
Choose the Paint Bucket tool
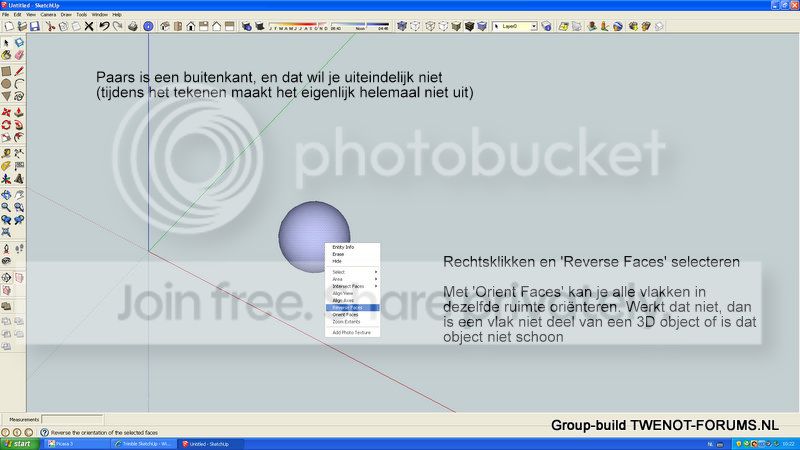[6, 55]
